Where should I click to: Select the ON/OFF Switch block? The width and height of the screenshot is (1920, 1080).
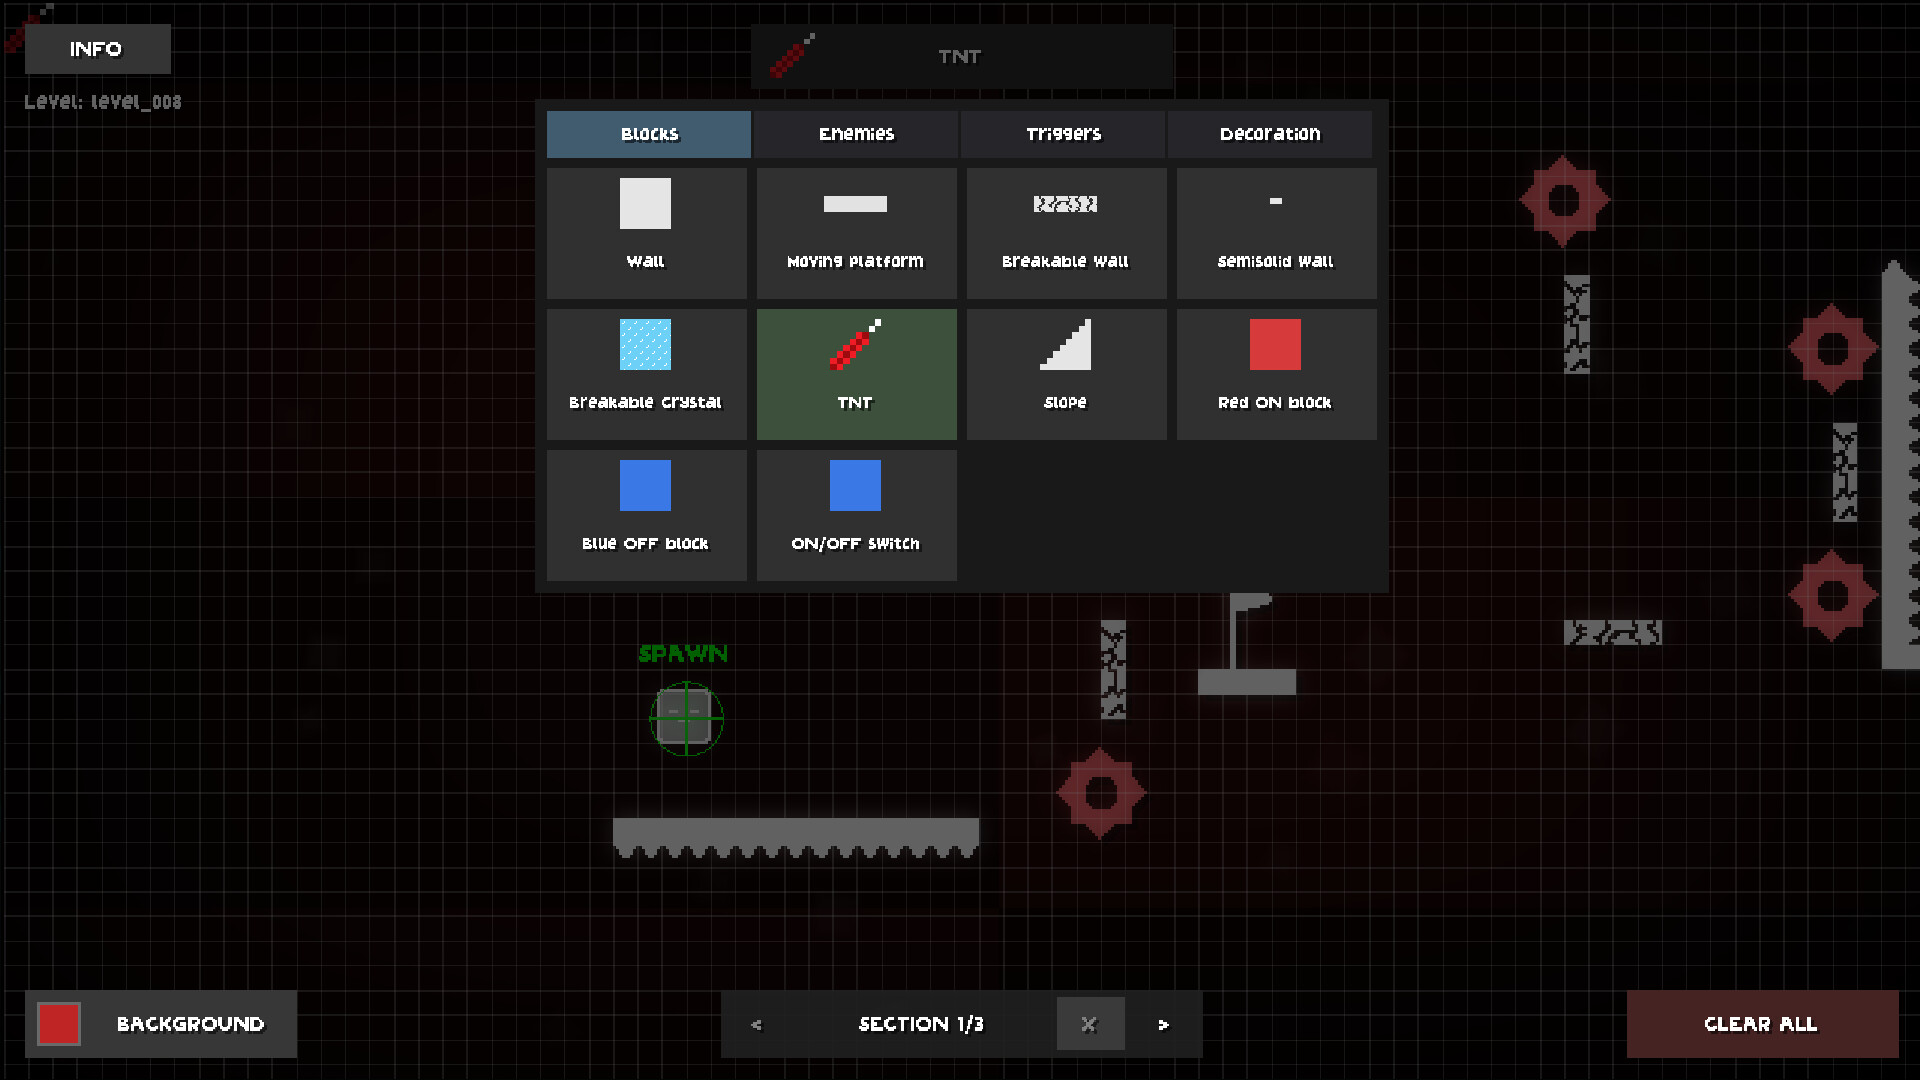click(856, 515)
